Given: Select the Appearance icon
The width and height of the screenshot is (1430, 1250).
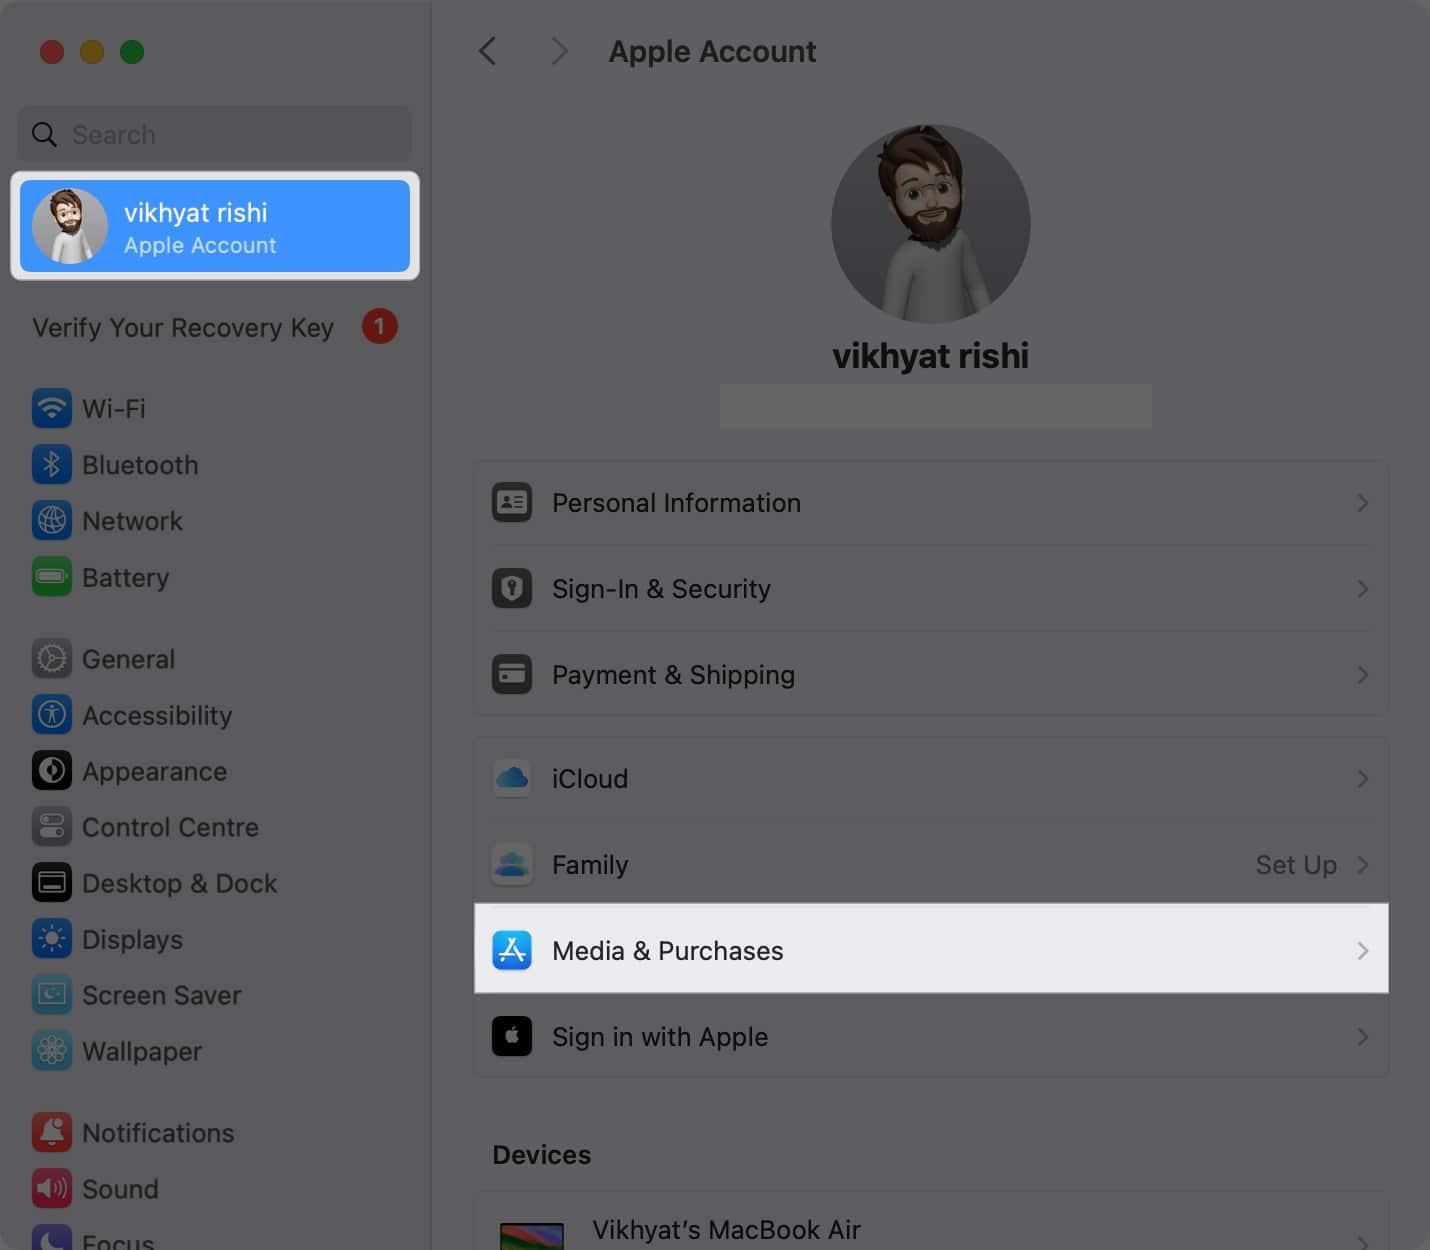Looking at the screenshot, I should [x=52, y=771].
